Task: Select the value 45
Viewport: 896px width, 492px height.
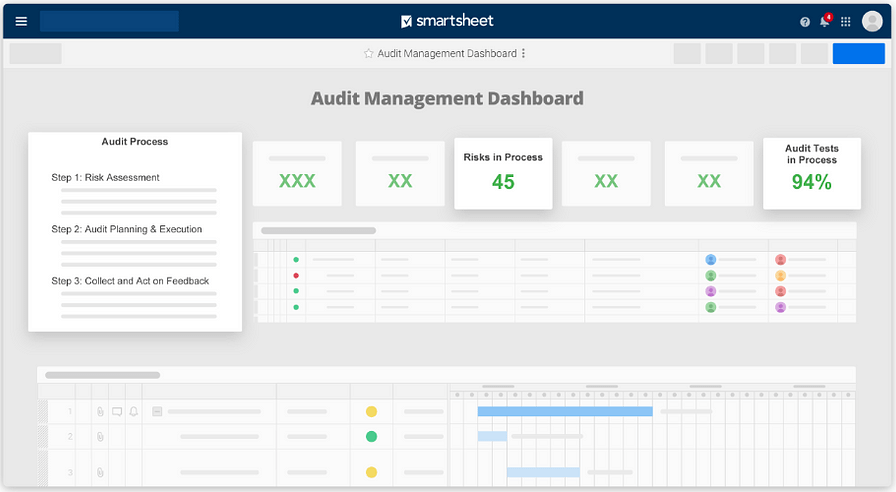Action: (503, 182)
